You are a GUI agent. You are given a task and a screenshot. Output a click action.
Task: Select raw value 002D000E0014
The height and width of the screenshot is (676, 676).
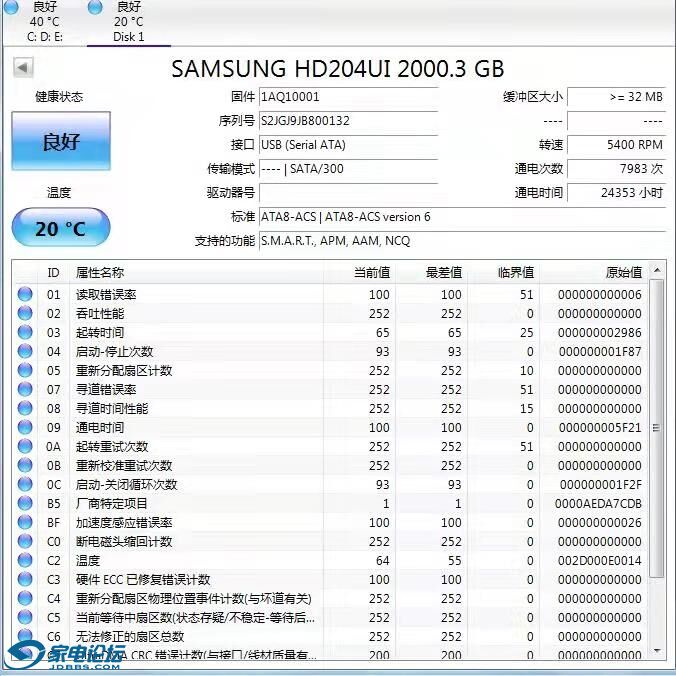600,560
